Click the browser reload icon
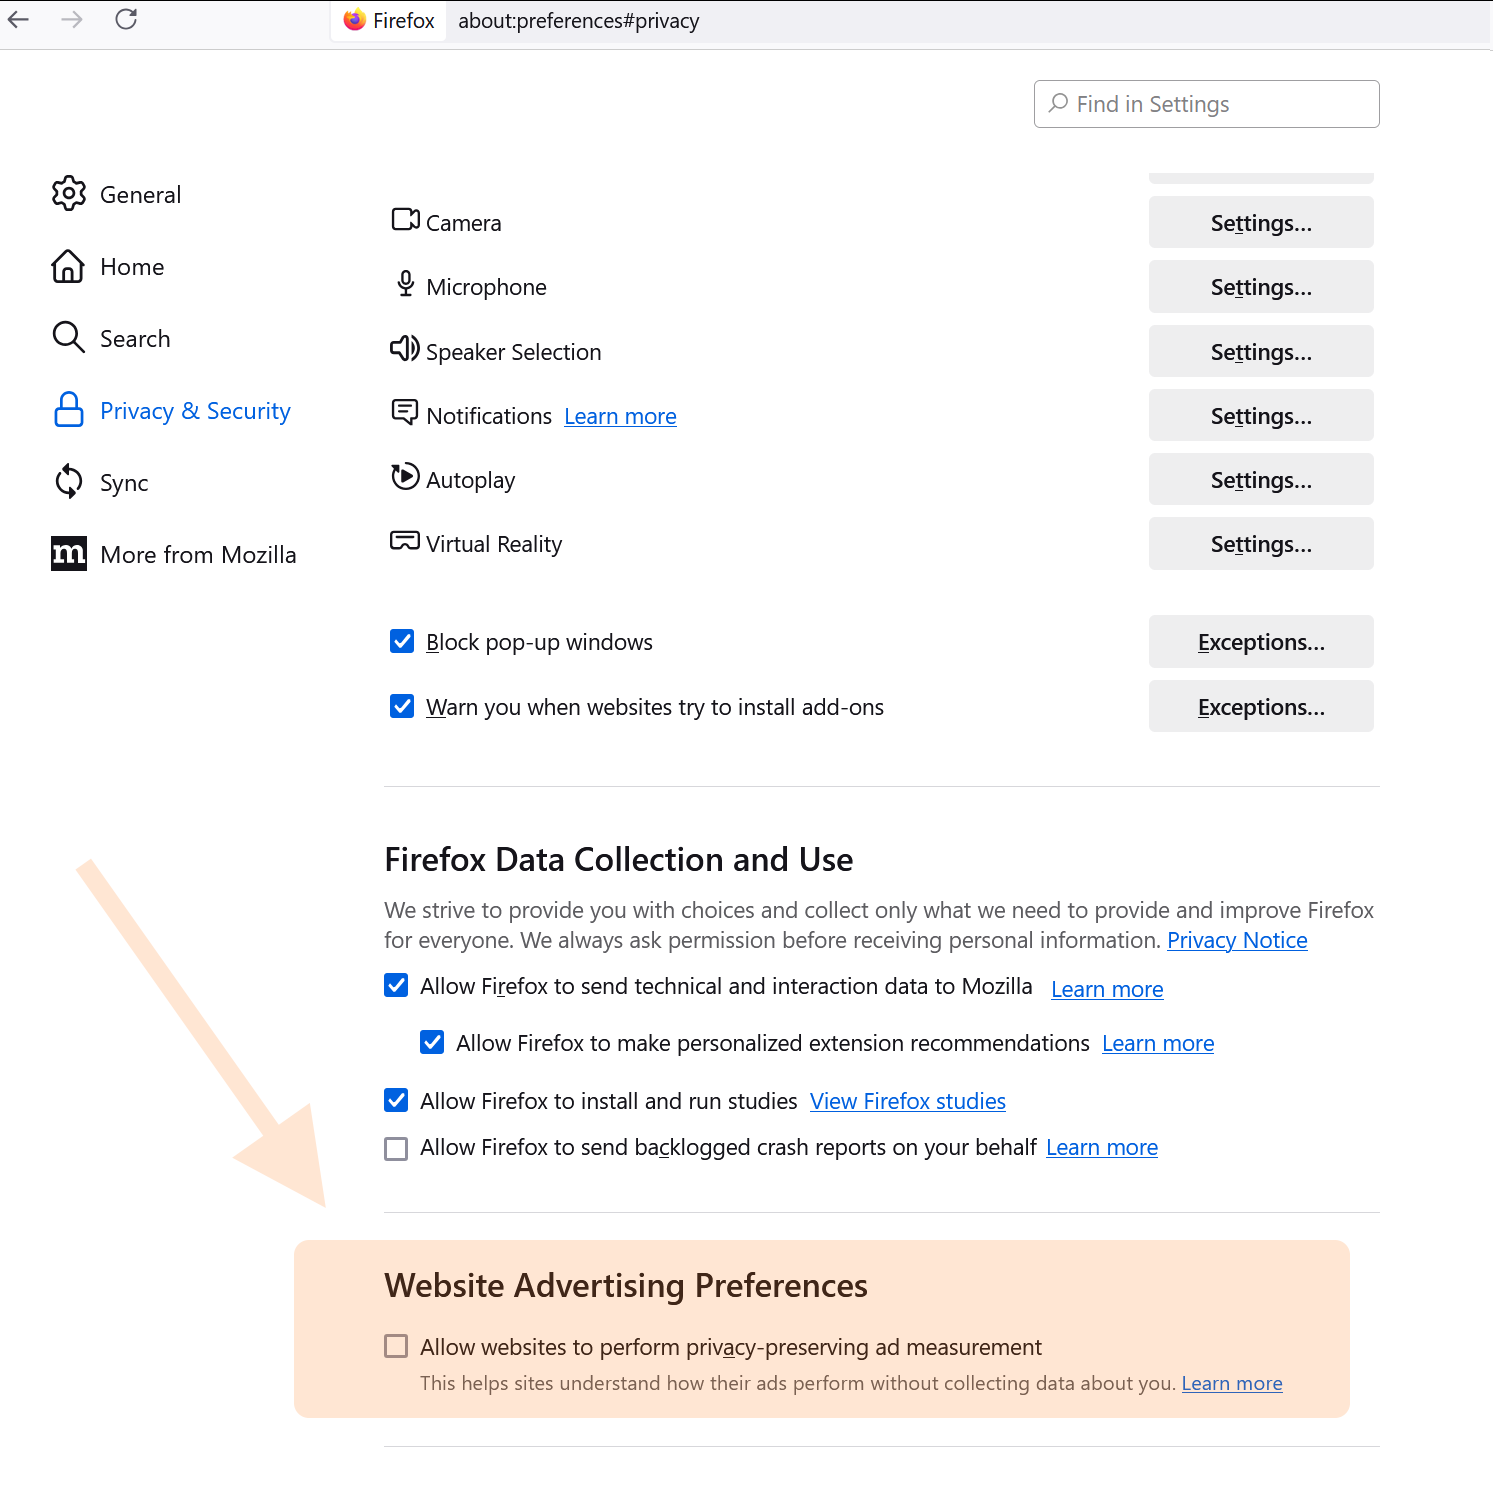1493x1493 pixels. click(126, 19)
